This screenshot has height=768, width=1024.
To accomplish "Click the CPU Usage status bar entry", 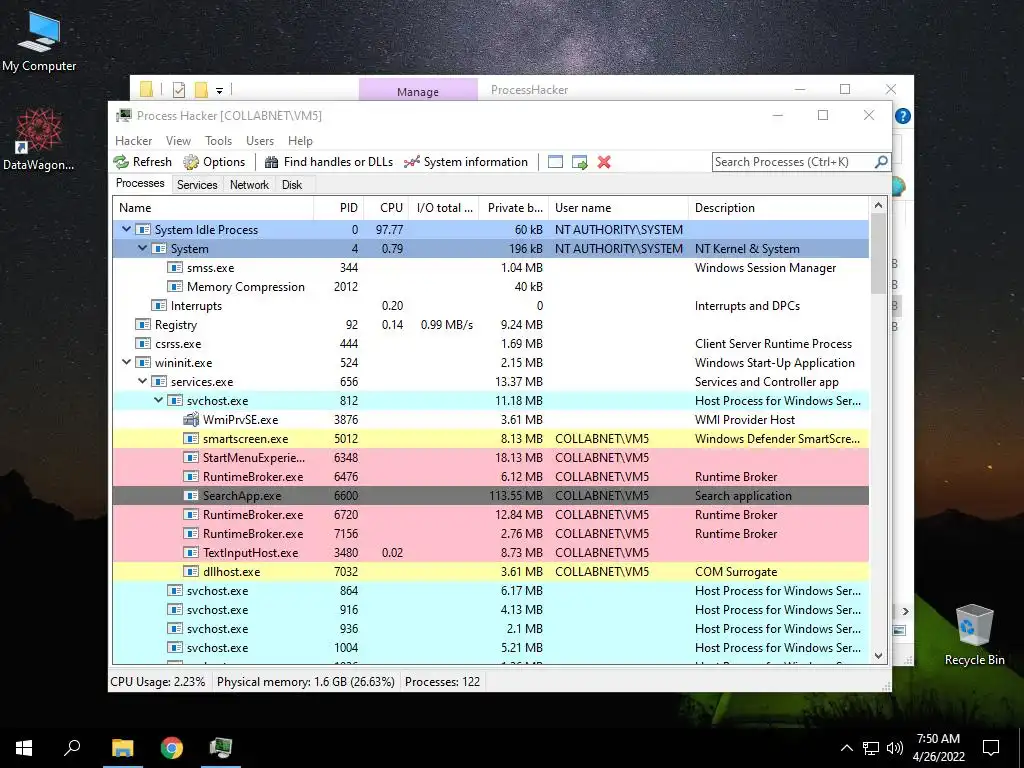I will click(158, 682).
